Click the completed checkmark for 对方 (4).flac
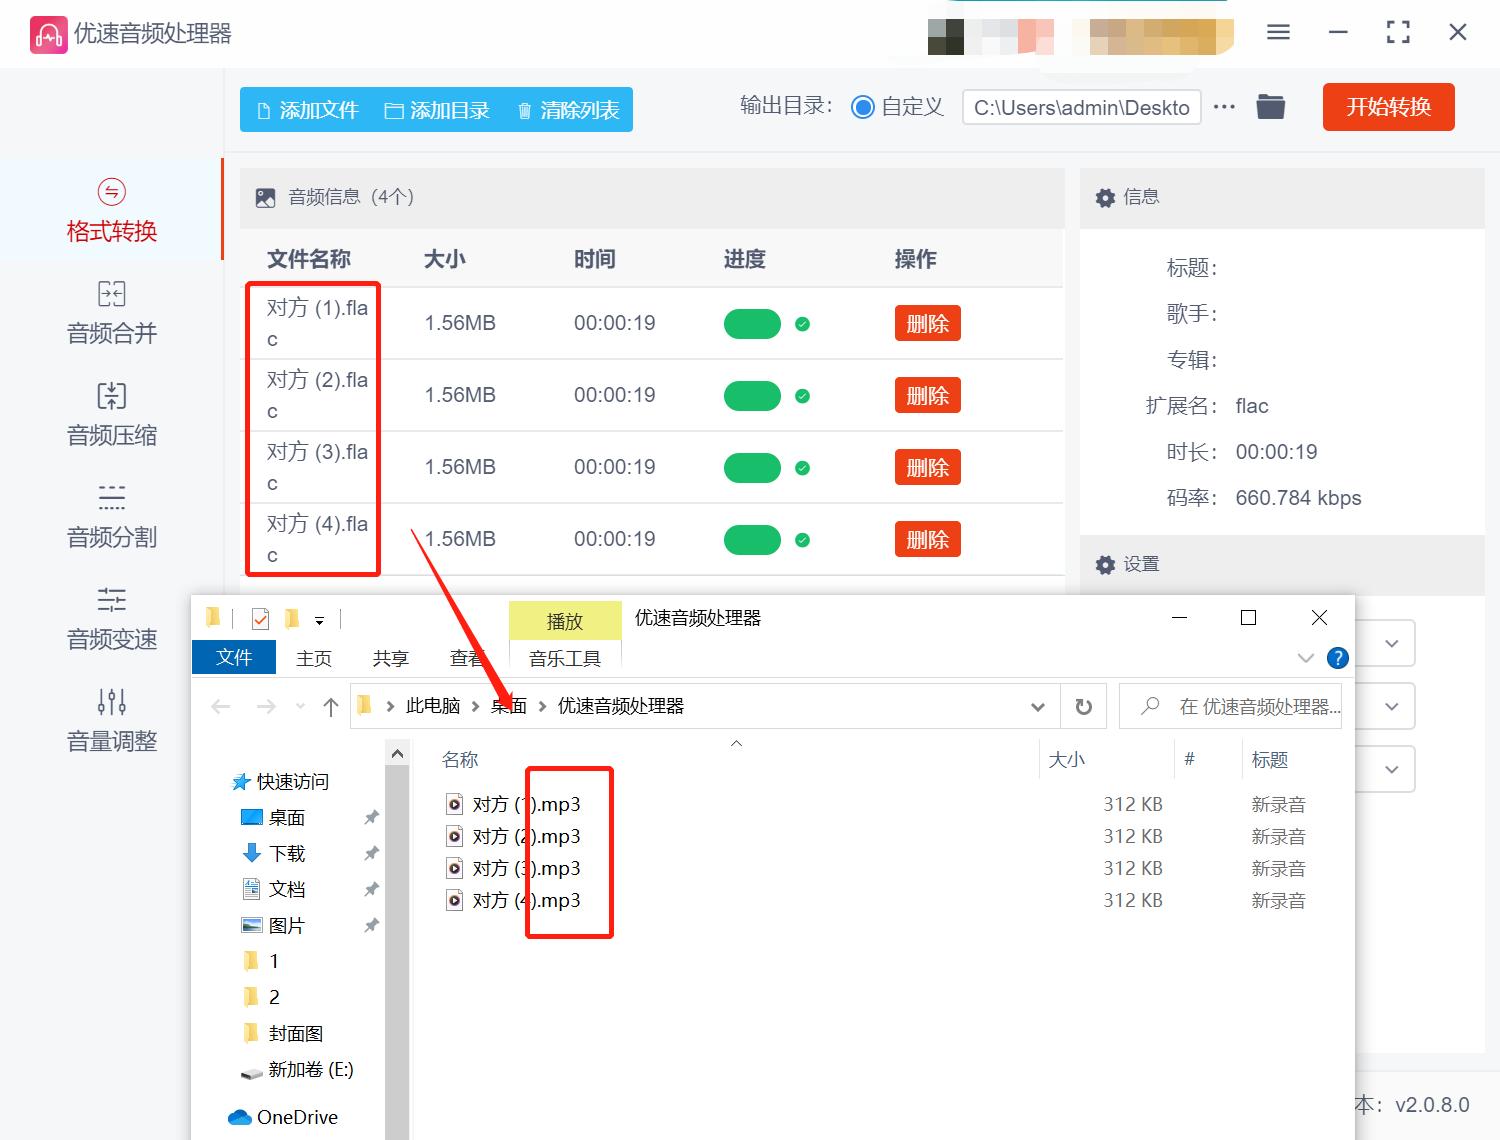This screenshot has height=1140, width=1500. click(803, 539)
